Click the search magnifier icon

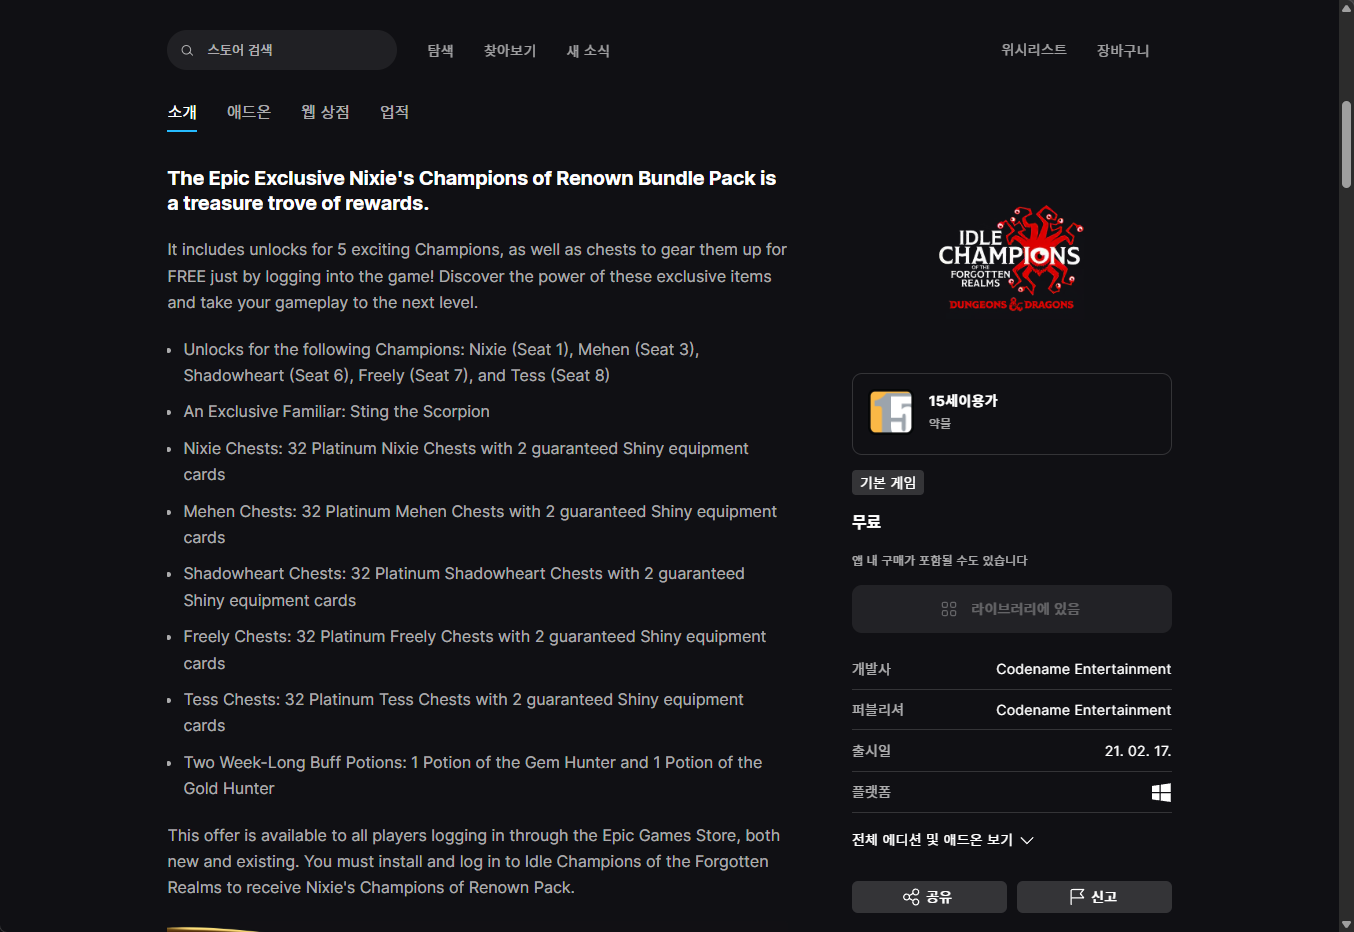point(187,50)
